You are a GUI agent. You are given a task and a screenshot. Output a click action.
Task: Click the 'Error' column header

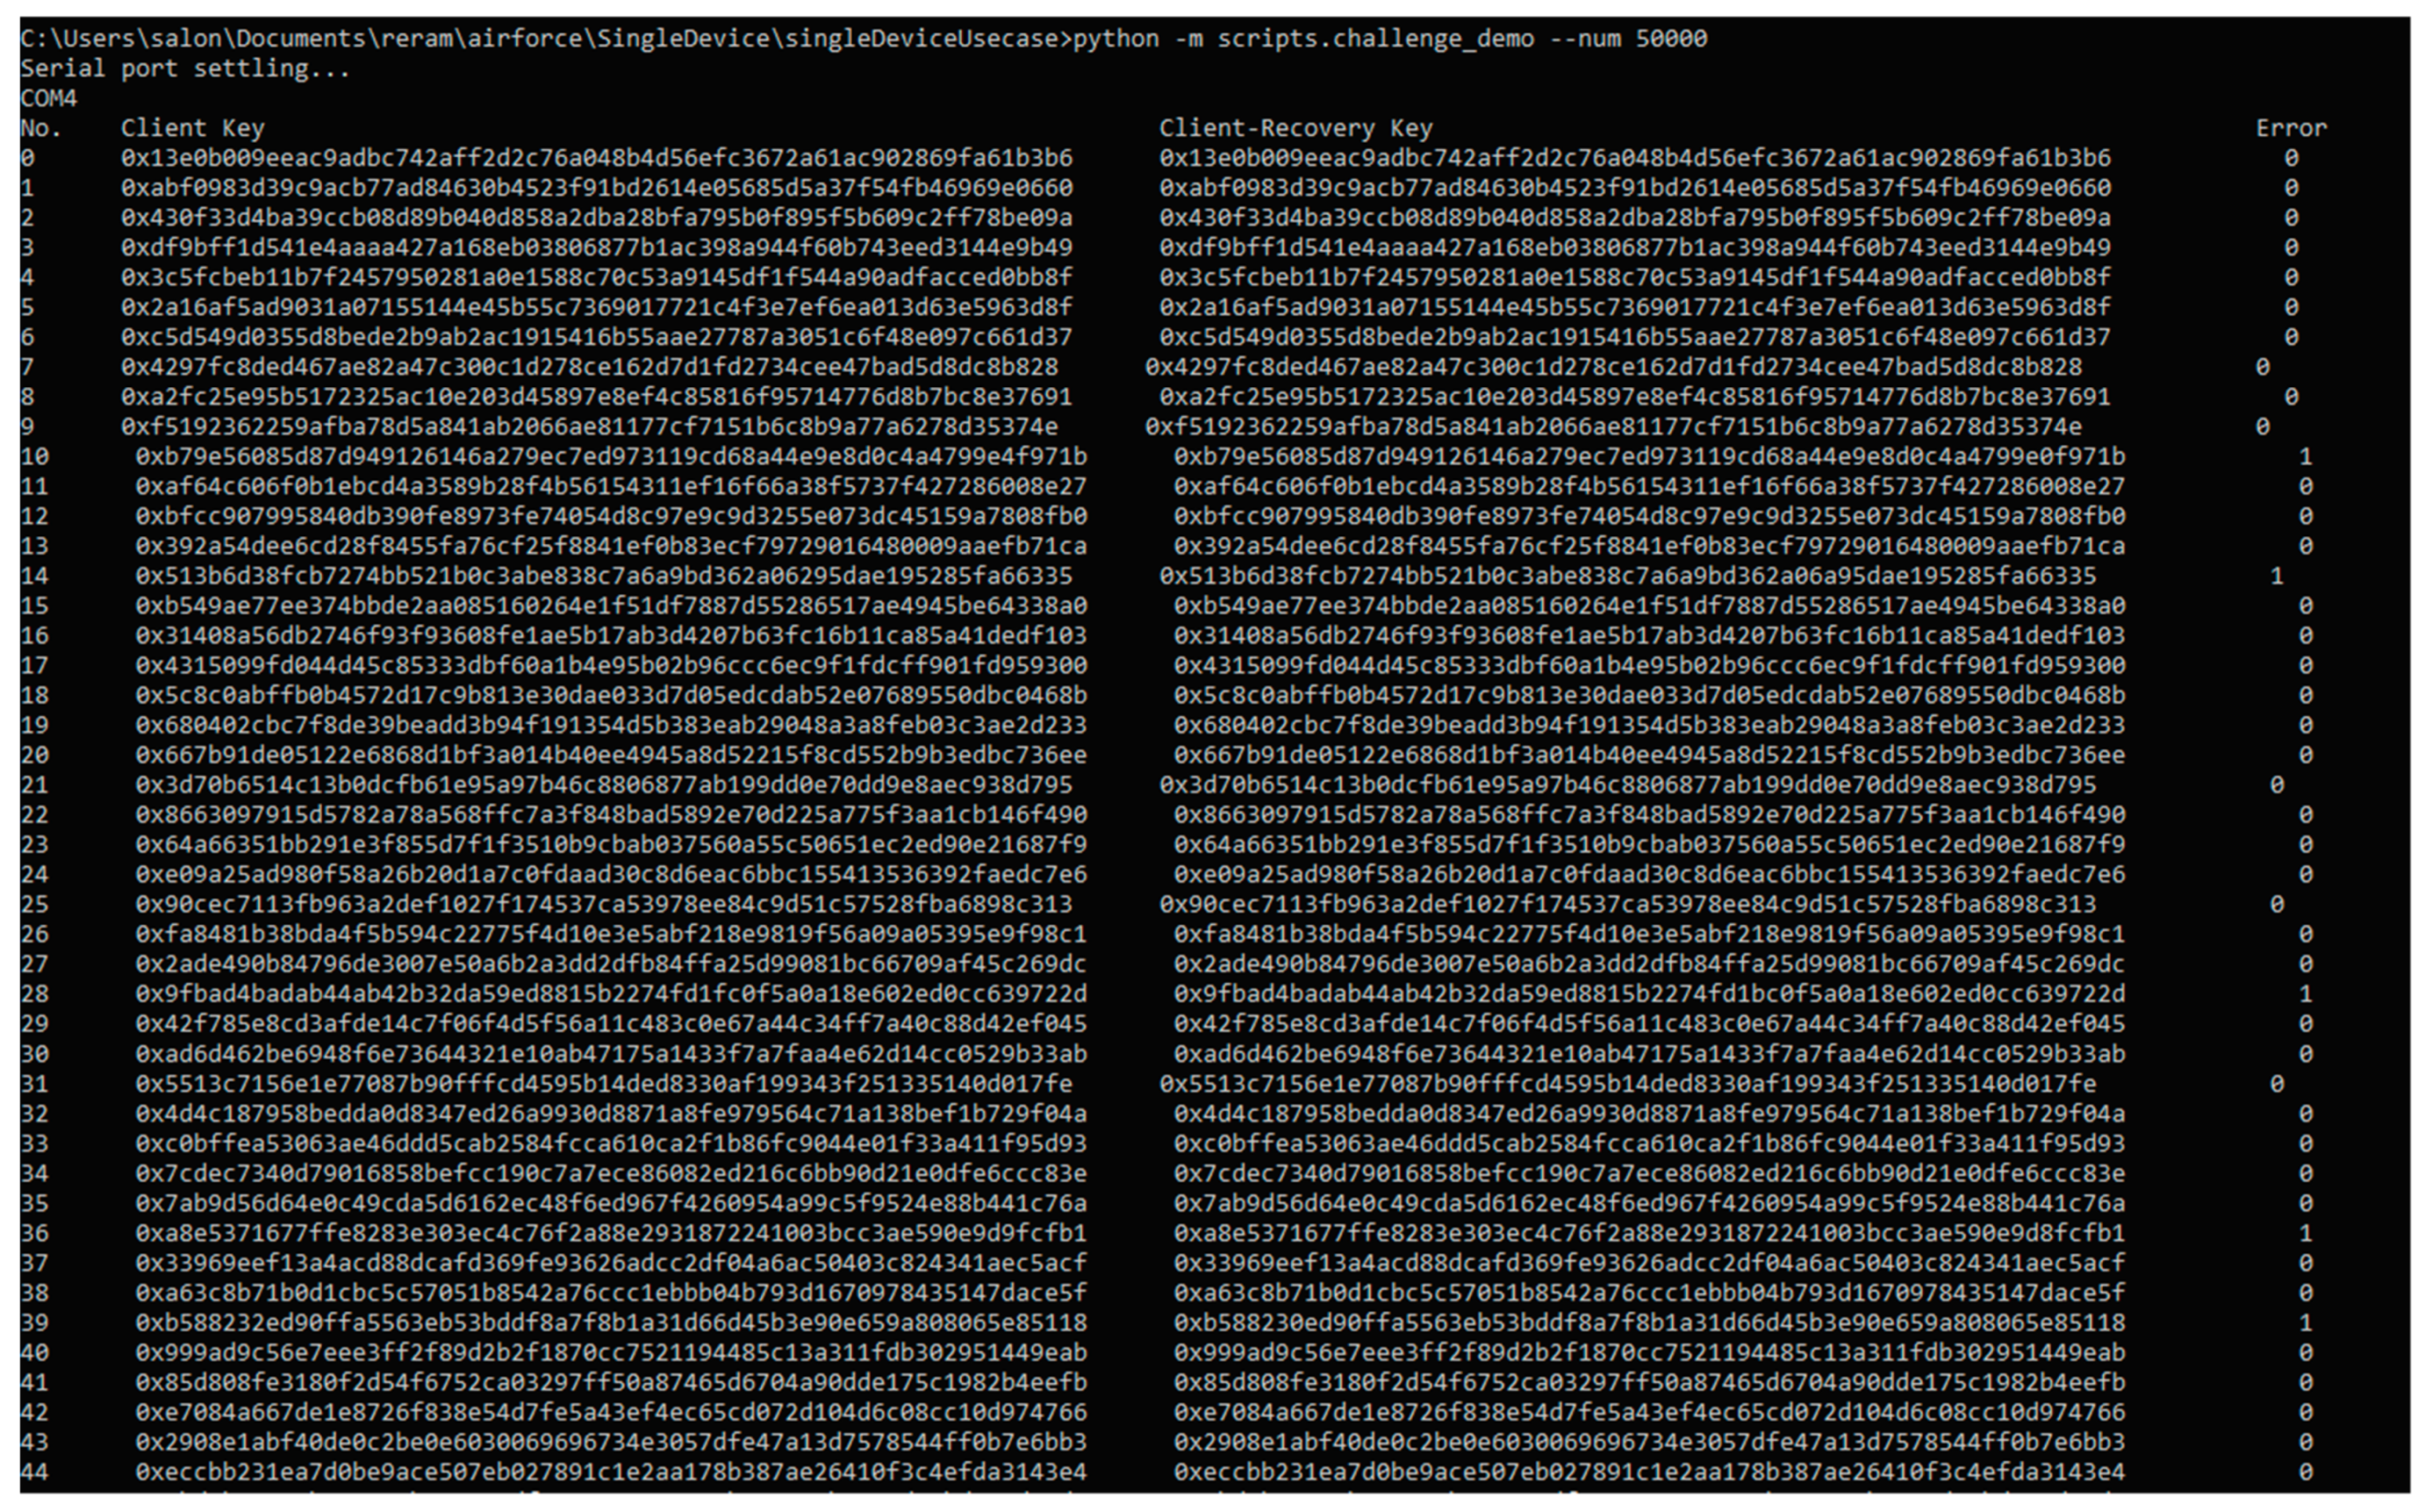click(2290, 128)
